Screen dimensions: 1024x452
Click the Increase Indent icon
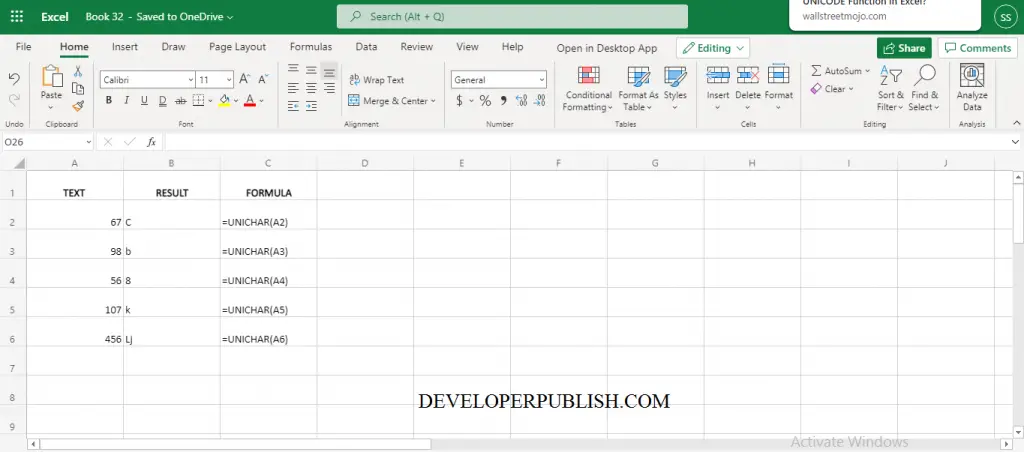coord(311,105)
